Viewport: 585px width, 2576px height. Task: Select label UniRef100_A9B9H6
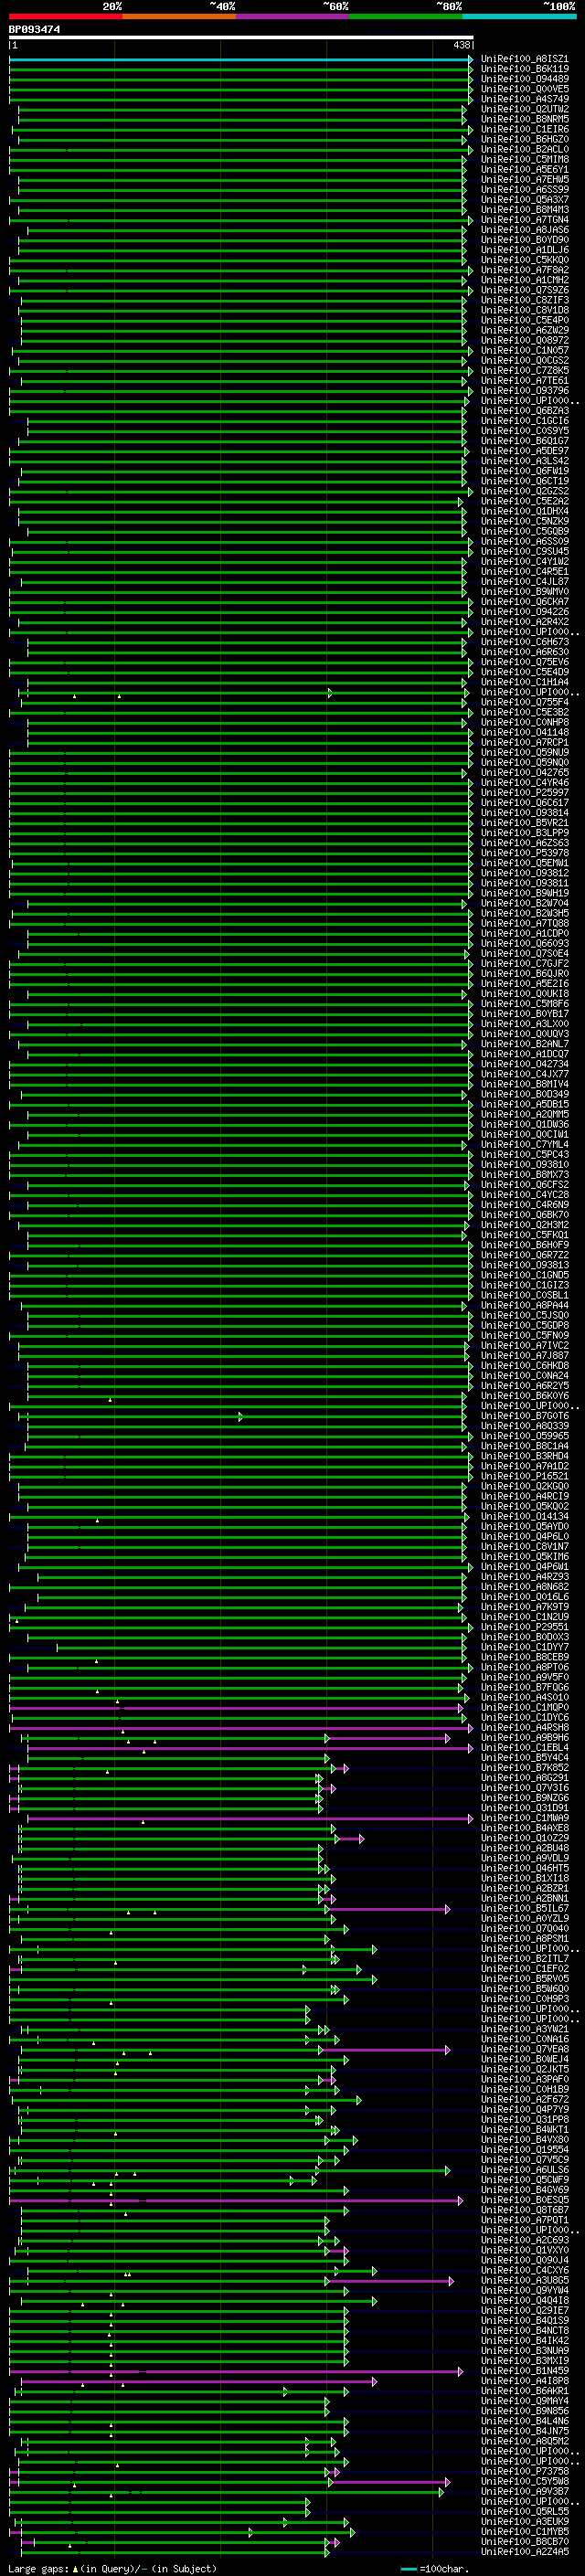tap(525, 1737)
